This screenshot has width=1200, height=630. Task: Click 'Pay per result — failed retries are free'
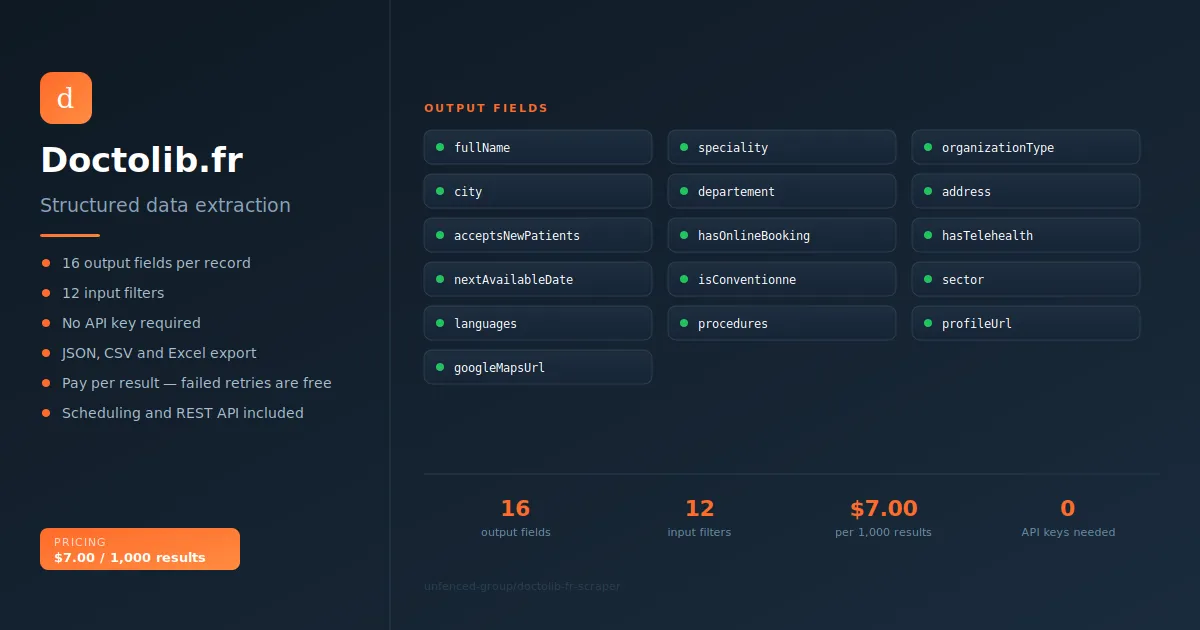197,383
